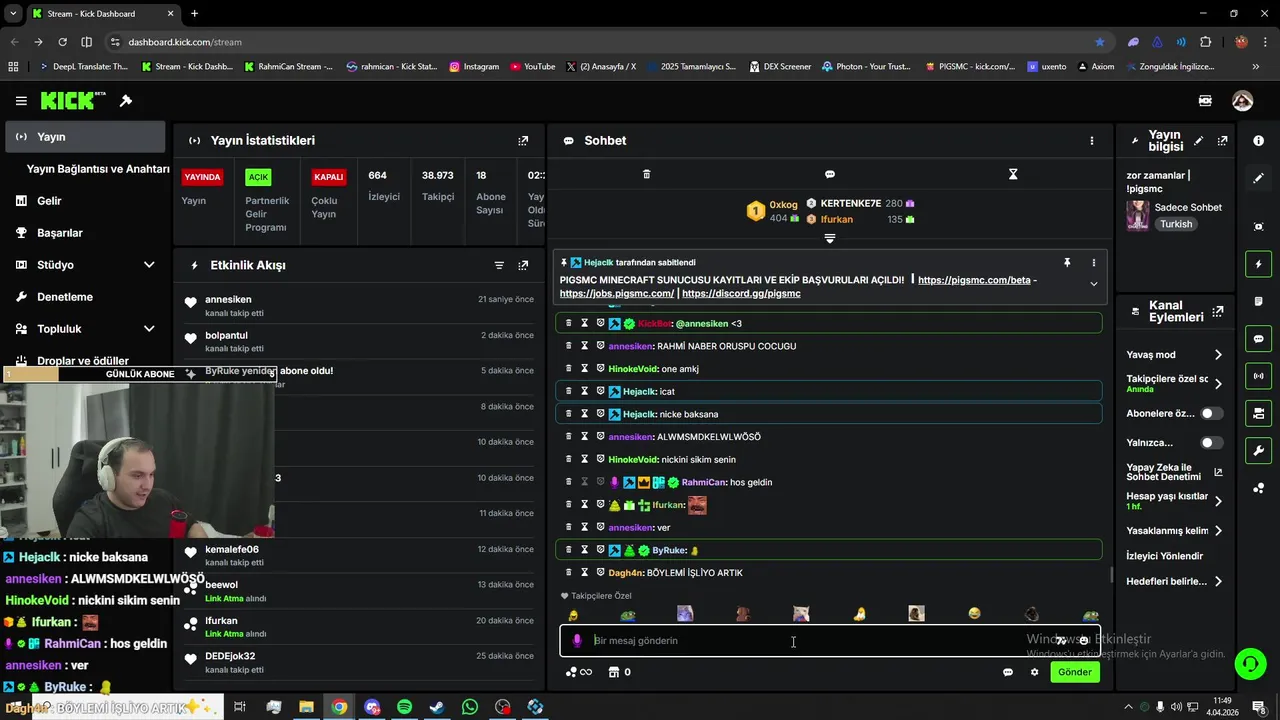
Task: Collapse the pinned message with chevron
Action: (x=1093, y=284)
